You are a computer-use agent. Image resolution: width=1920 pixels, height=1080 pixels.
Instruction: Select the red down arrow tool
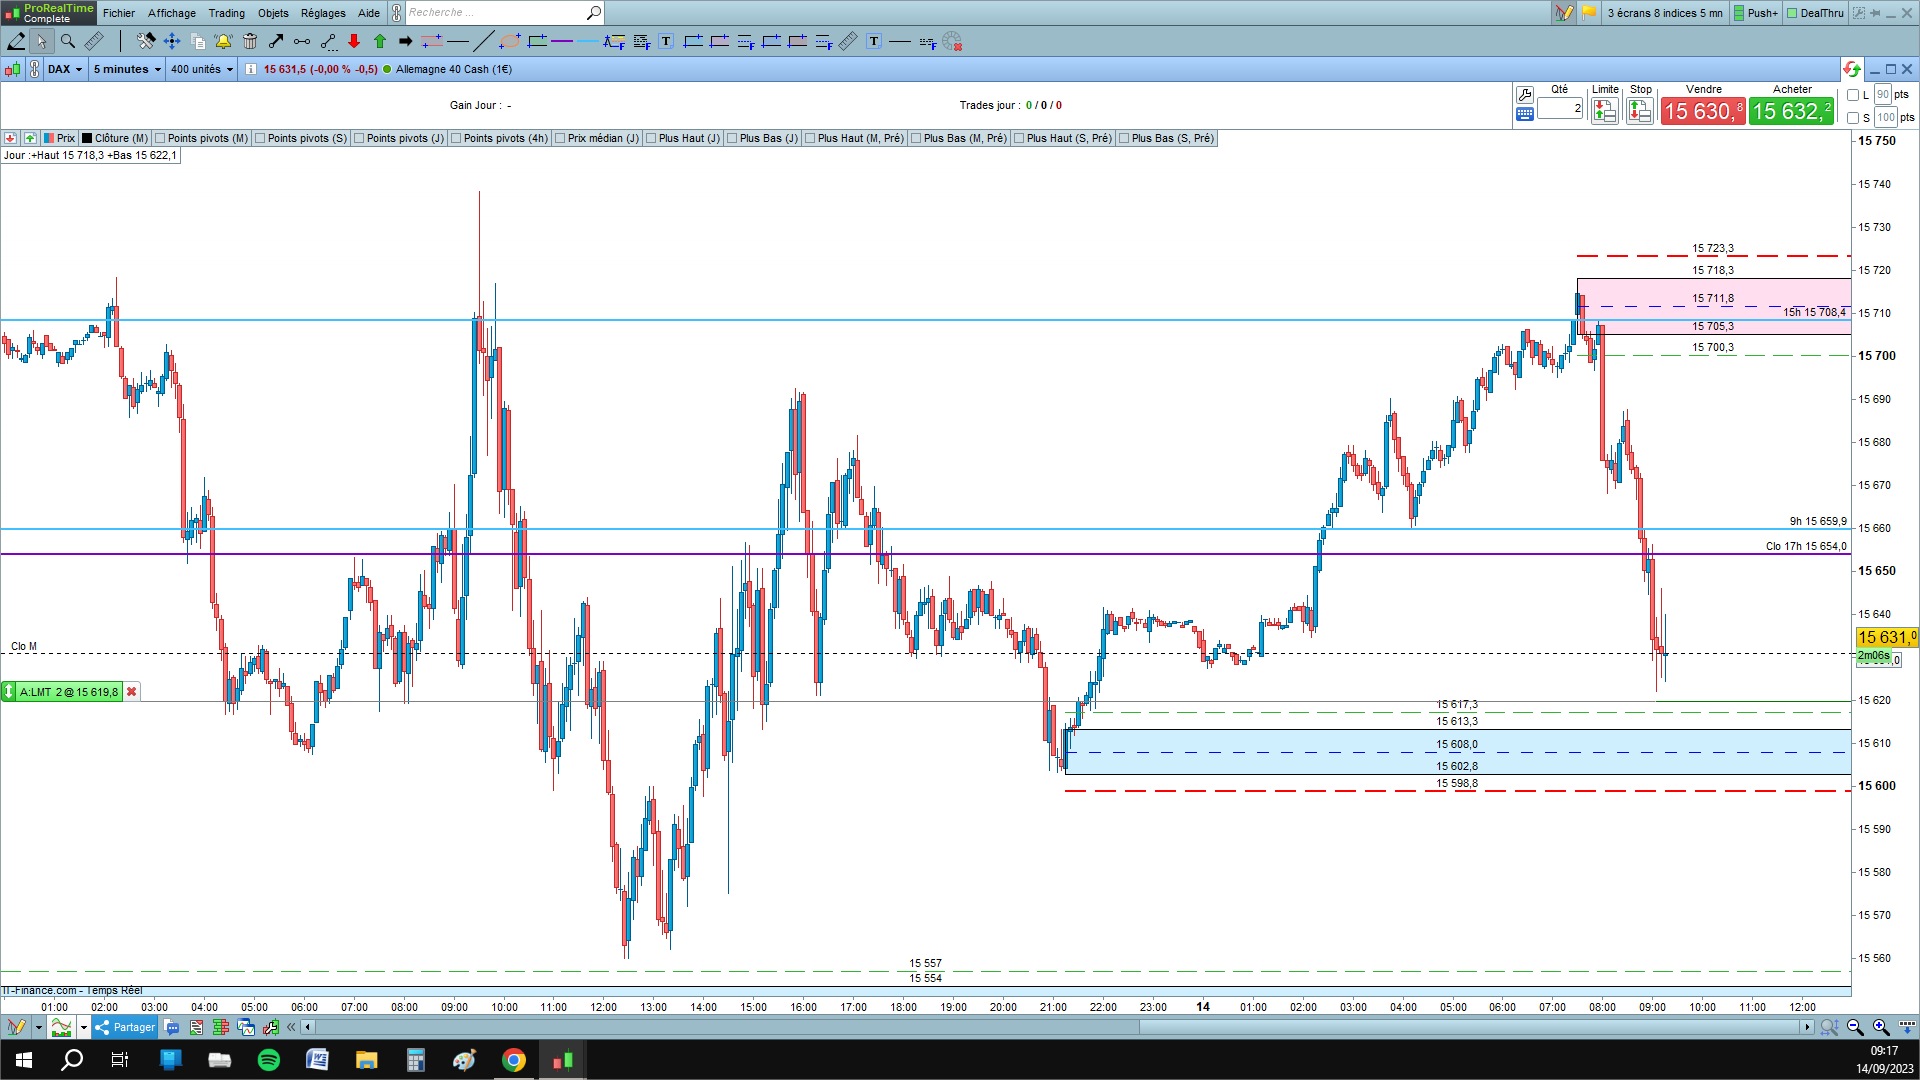354,41
